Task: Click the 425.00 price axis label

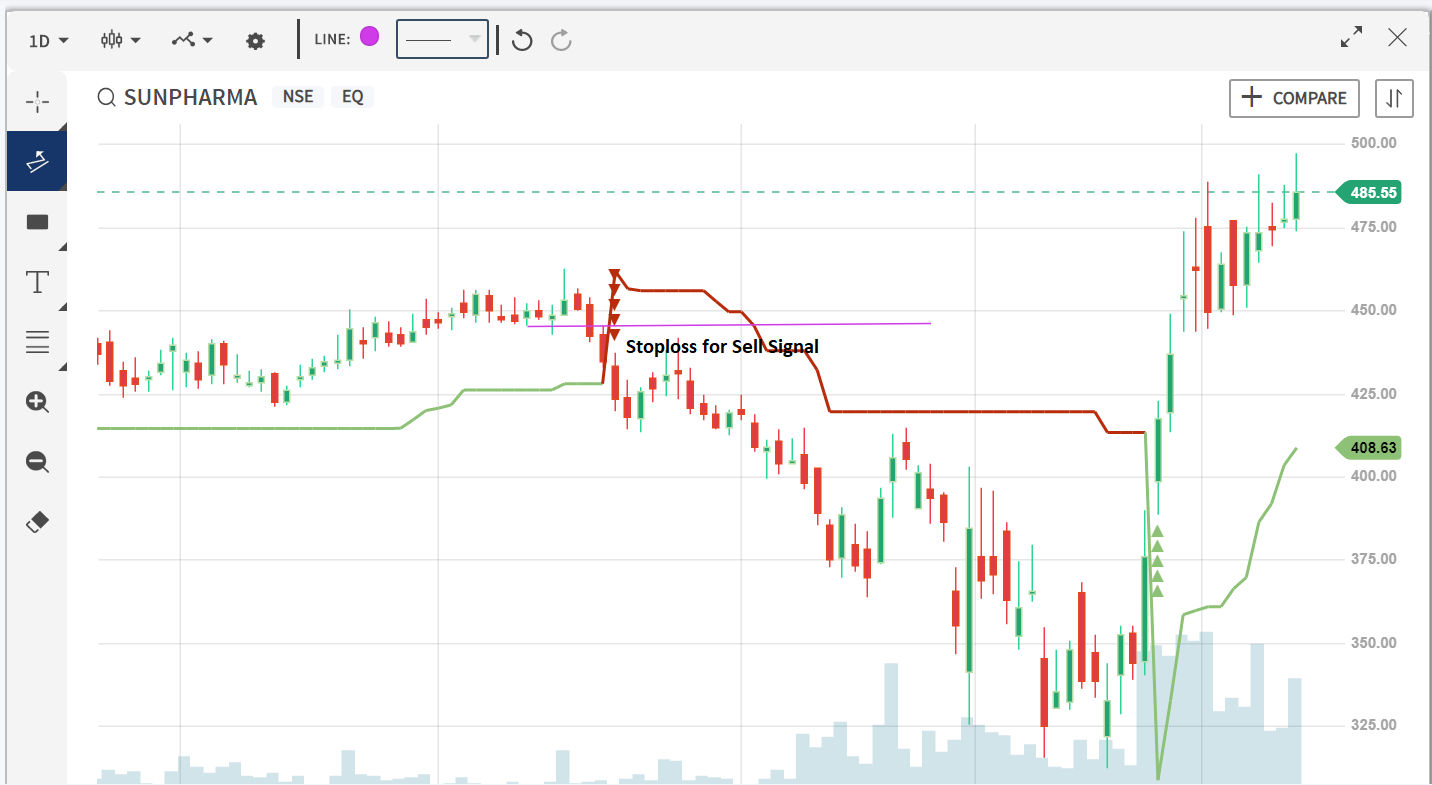Action: point(1373,394)
